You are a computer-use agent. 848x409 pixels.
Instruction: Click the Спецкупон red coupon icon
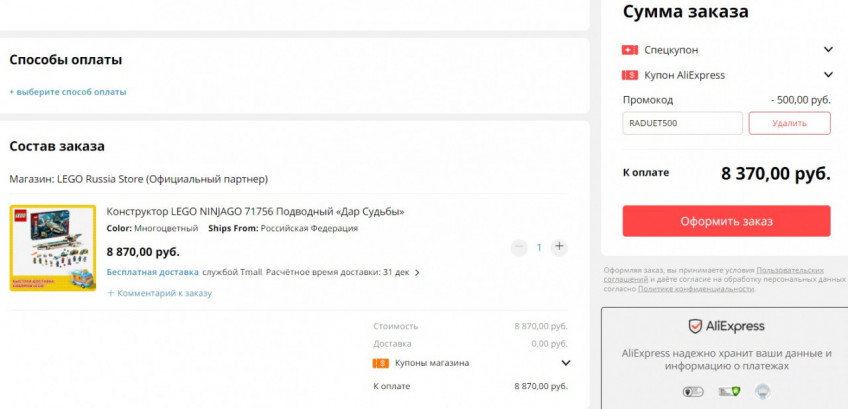click(x=630, y=50)
